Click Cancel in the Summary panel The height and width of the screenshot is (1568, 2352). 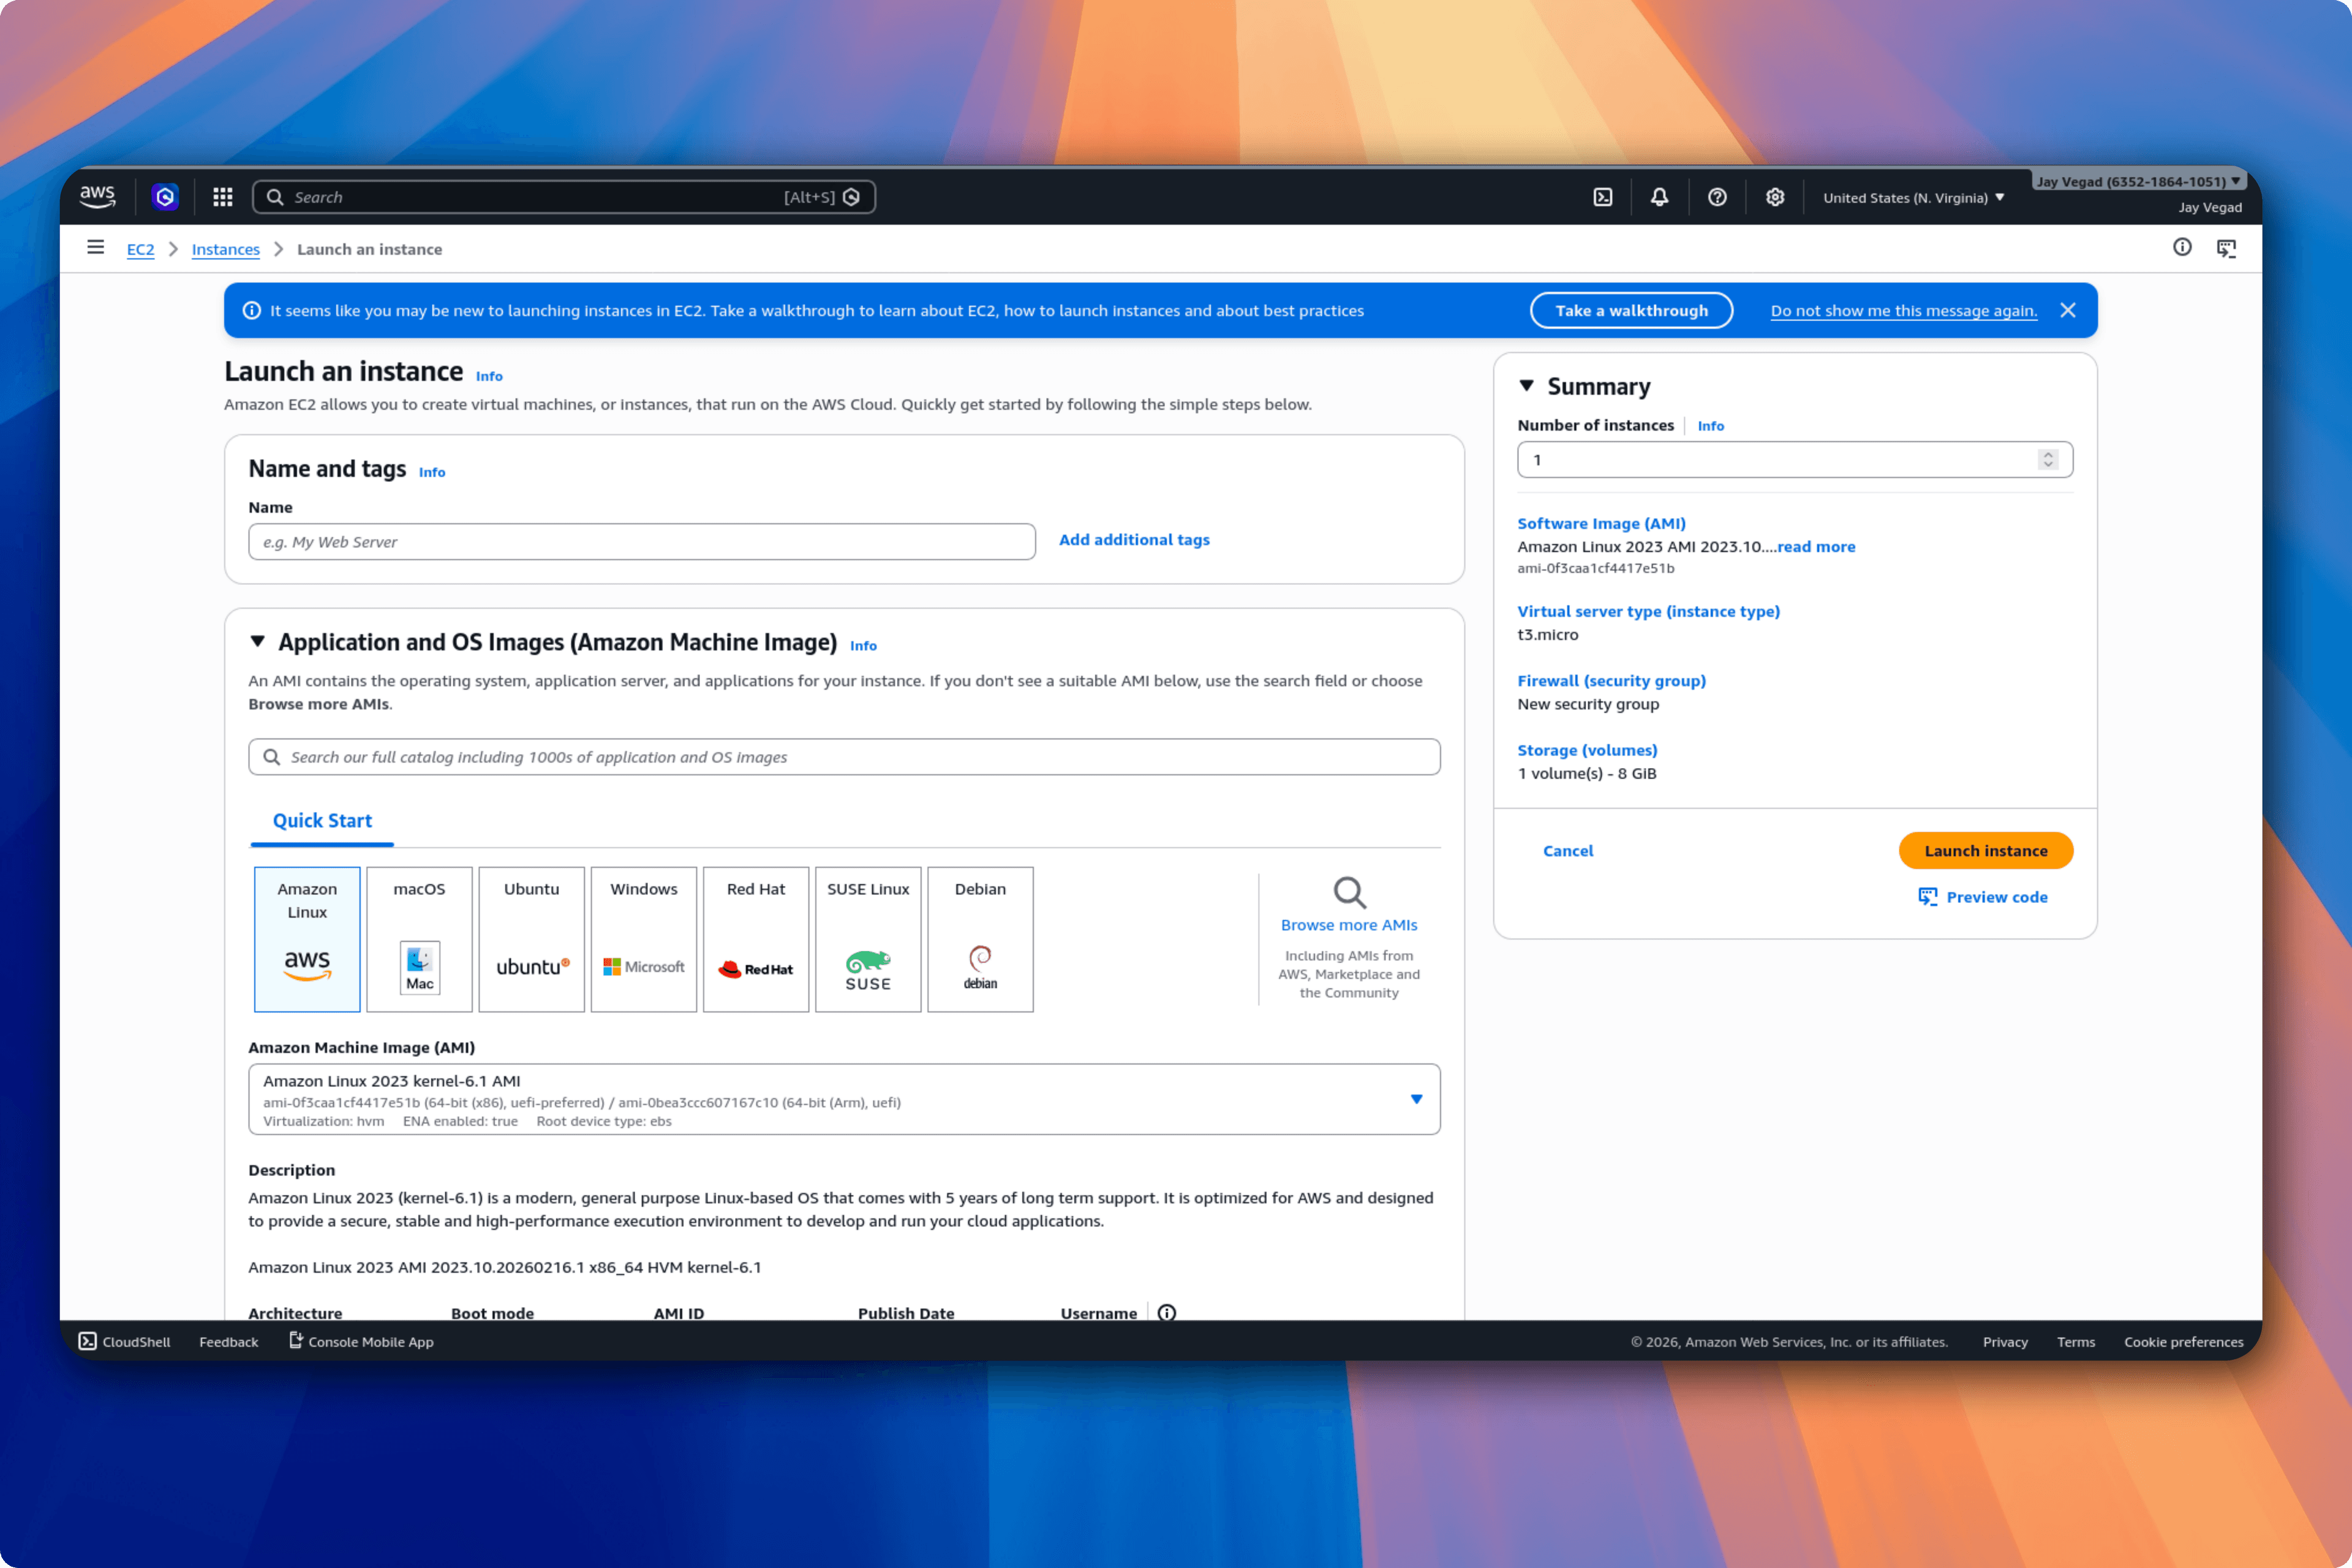(x=1568, y=851)
